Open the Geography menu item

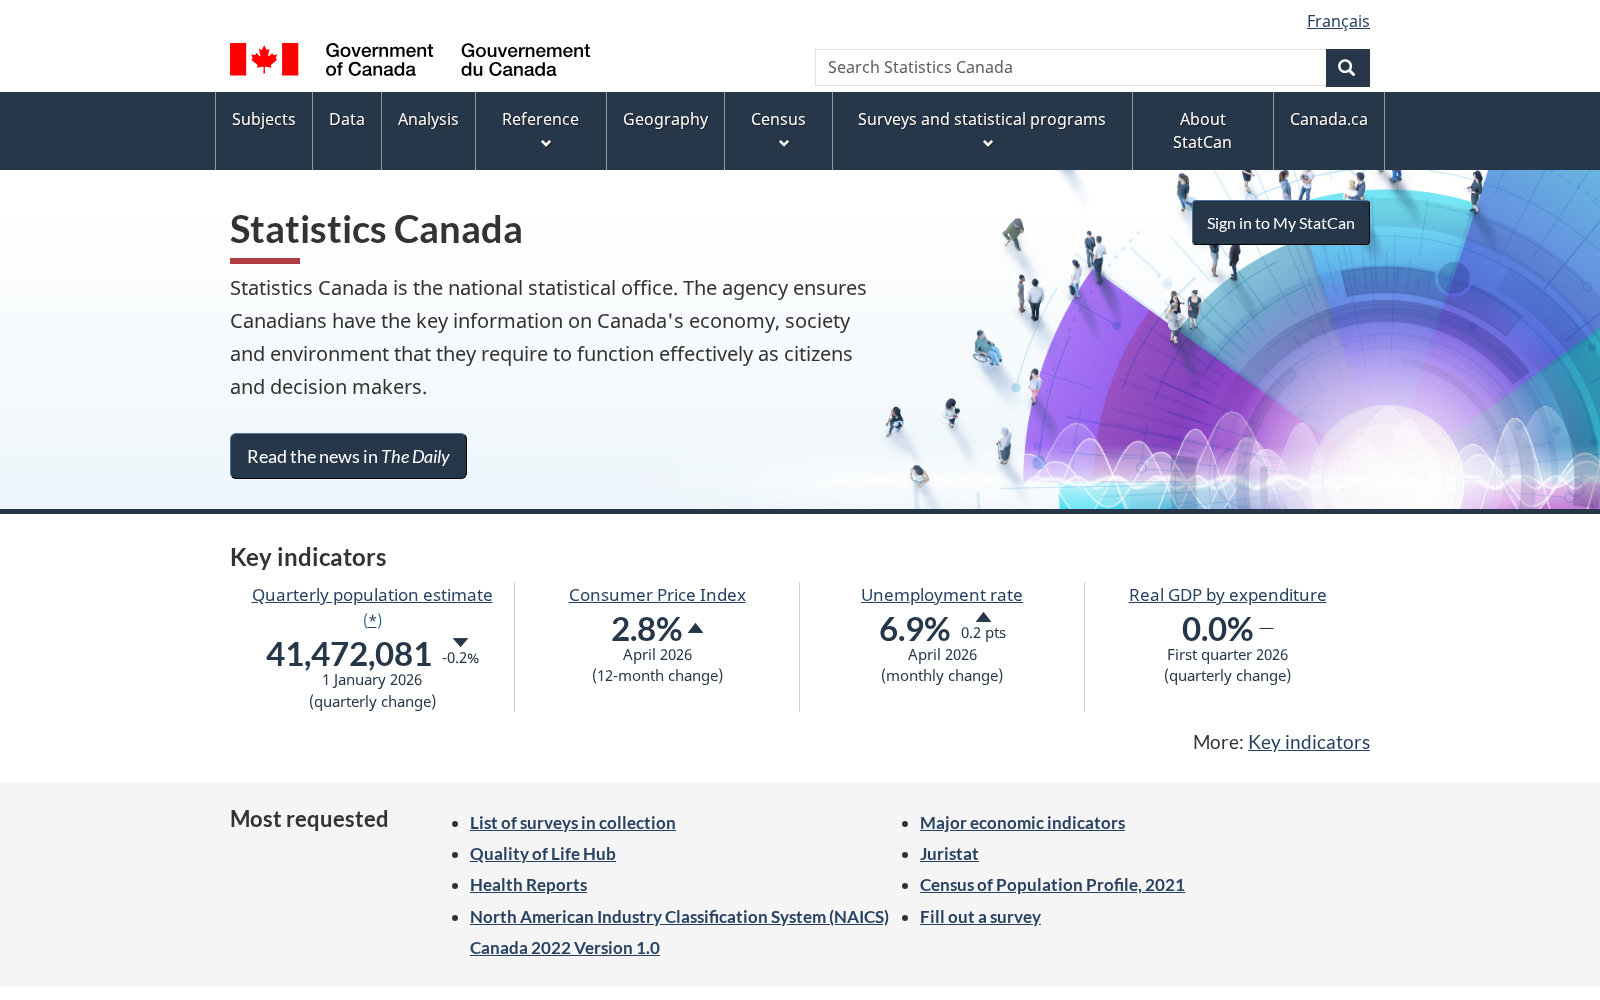[665, 131]
